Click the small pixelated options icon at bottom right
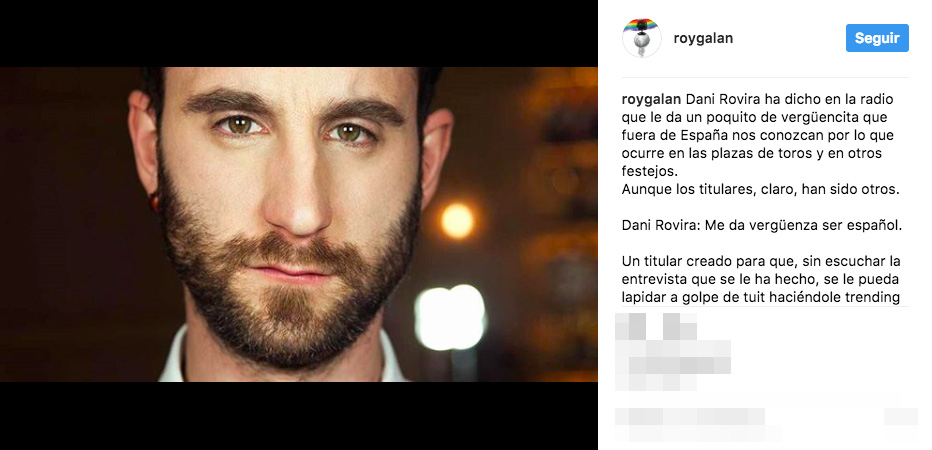932x450 pixels. pos(900,416)
